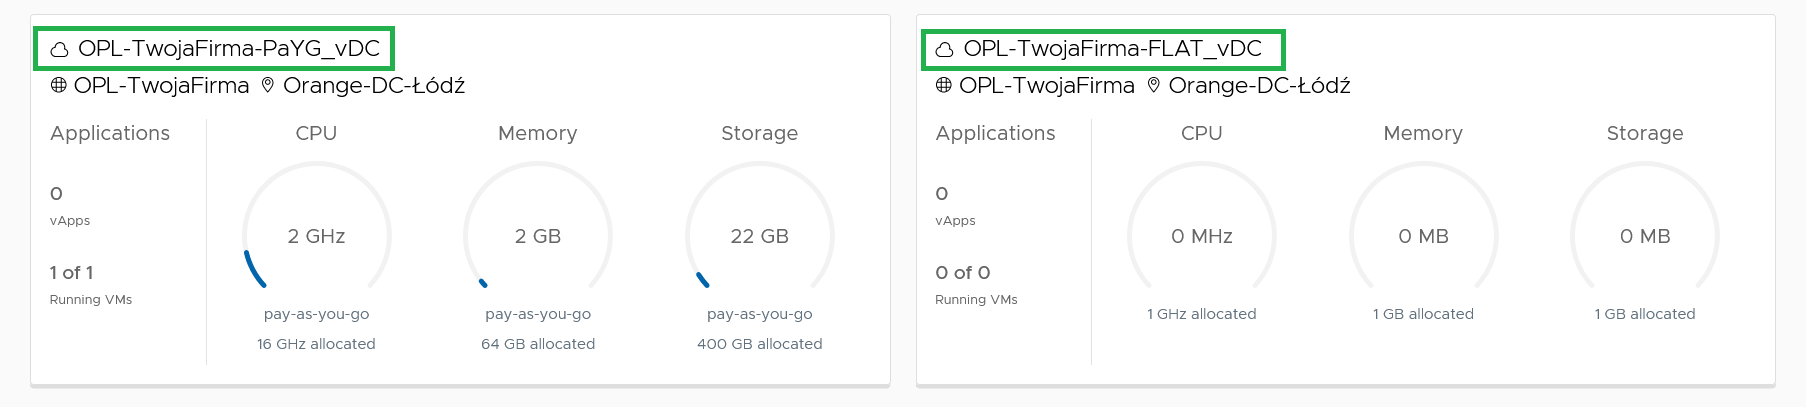Screen dimensions: 1806x407
Task: Click '16 GHz allocated' CPU label
Action: (x=316, y=344)
